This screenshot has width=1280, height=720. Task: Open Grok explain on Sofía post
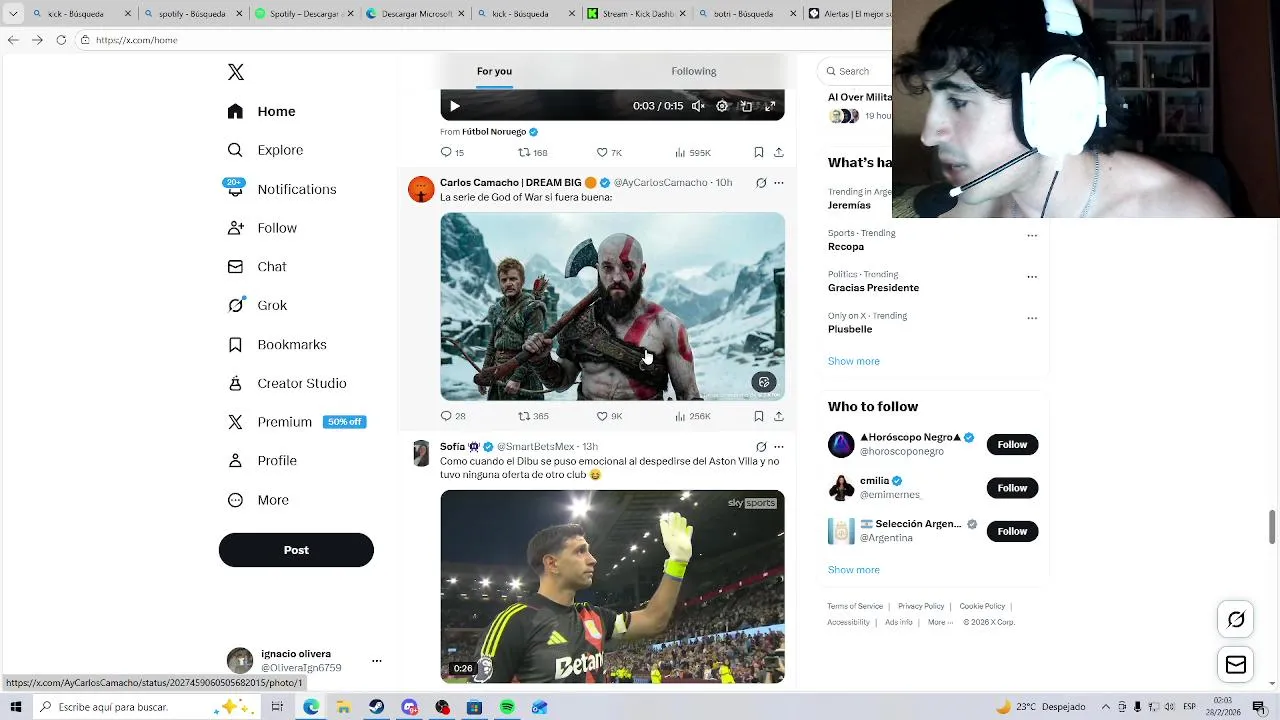pos(761,447)
